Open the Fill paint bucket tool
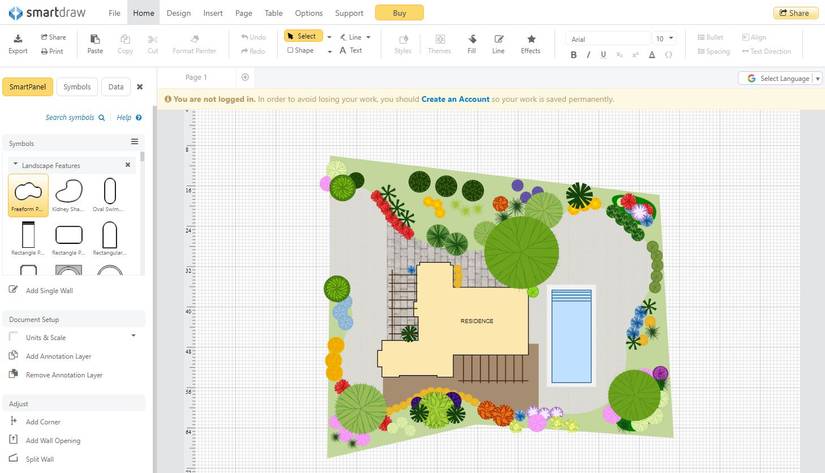The width and height of the screenshot is (825, 473). pos(471,39)
